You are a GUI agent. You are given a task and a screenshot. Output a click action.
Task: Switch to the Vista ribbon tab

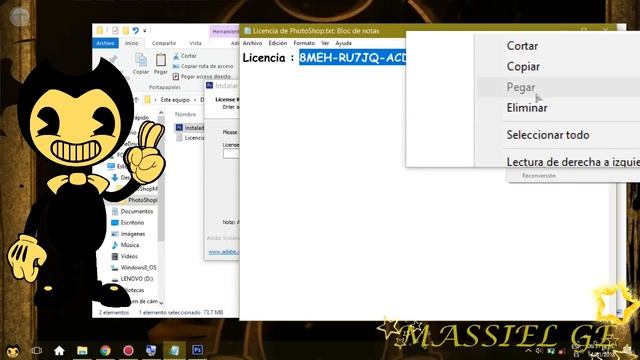[196, 43]
